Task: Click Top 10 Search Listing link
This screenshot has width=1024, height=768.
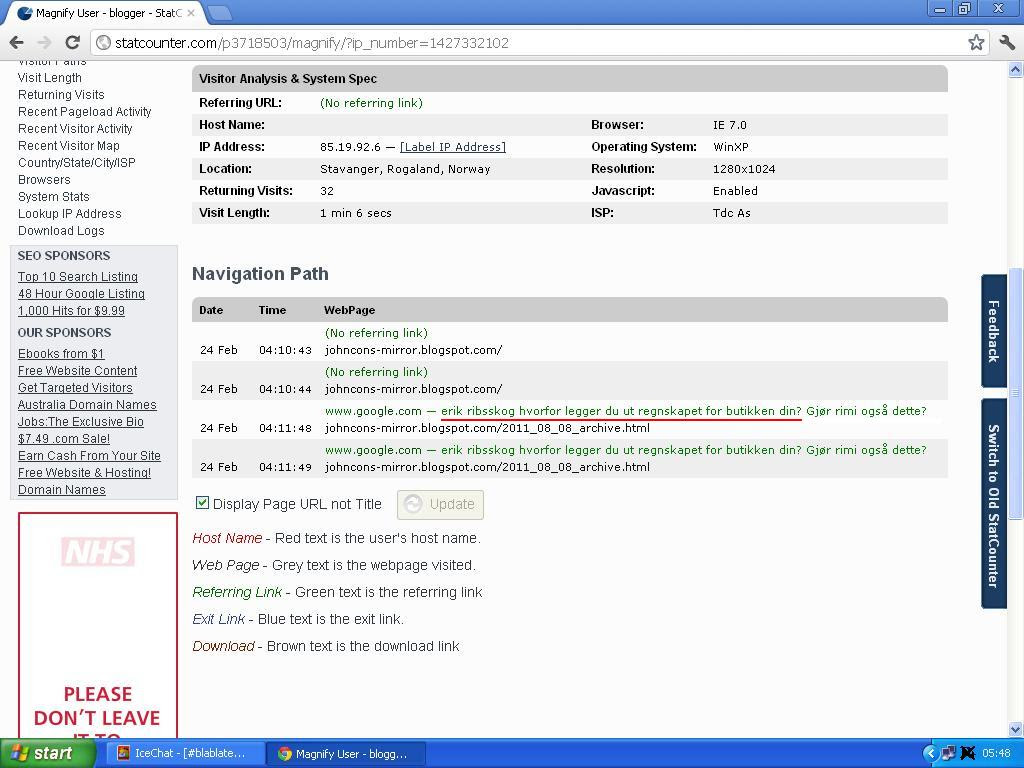Action: 78,277
